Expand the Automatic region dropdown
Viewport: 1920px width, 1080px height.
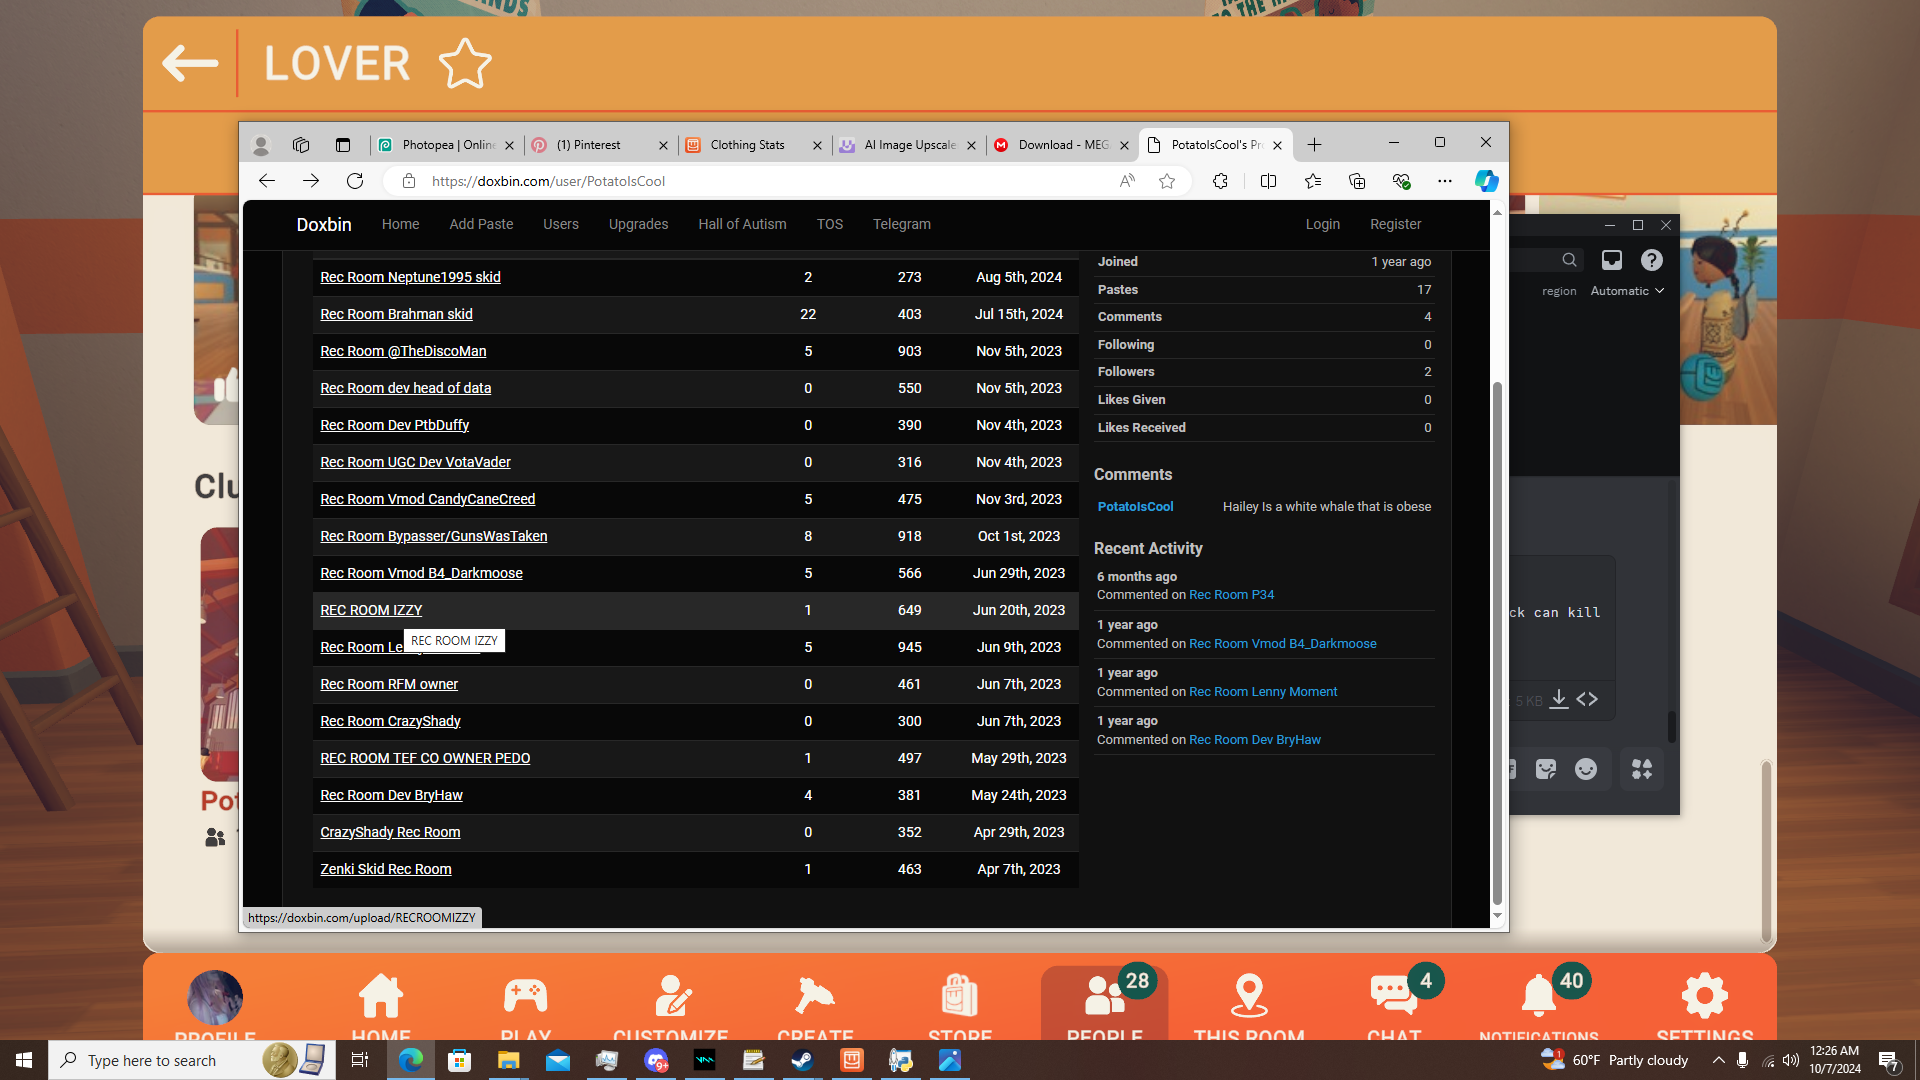click(1627, 291)
